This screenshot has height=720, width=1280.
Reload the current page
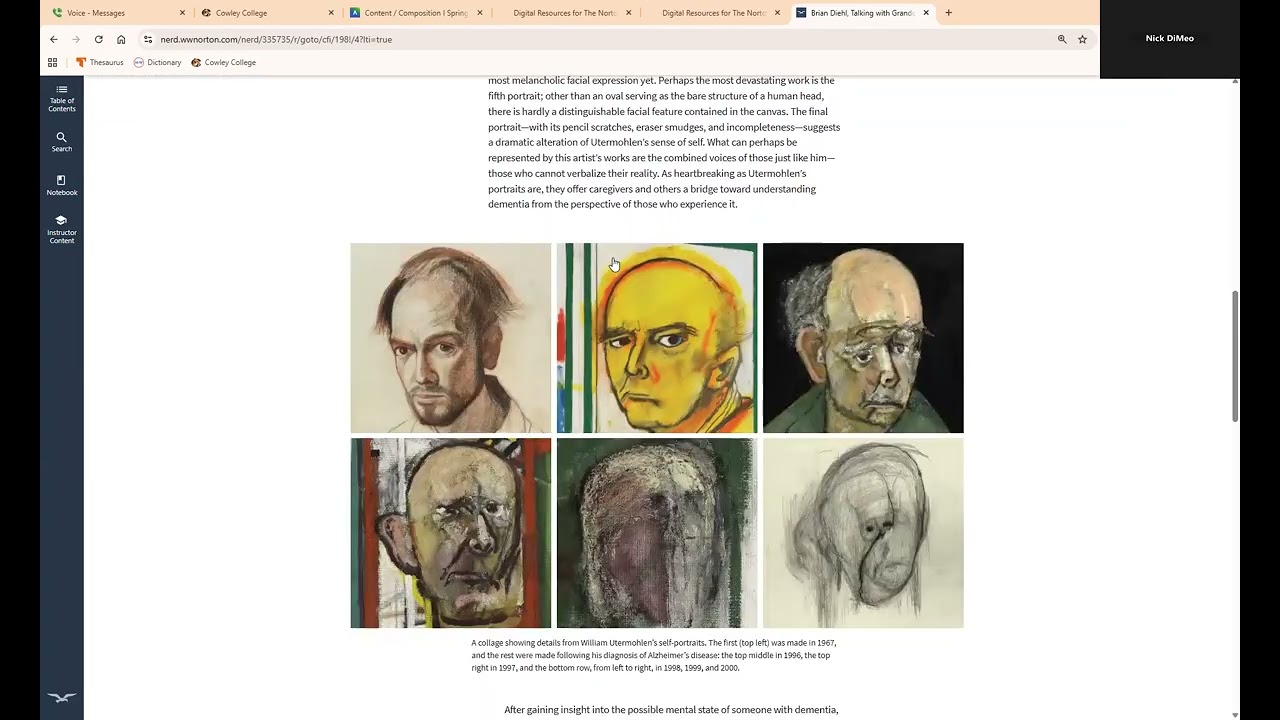pos(98,39)
